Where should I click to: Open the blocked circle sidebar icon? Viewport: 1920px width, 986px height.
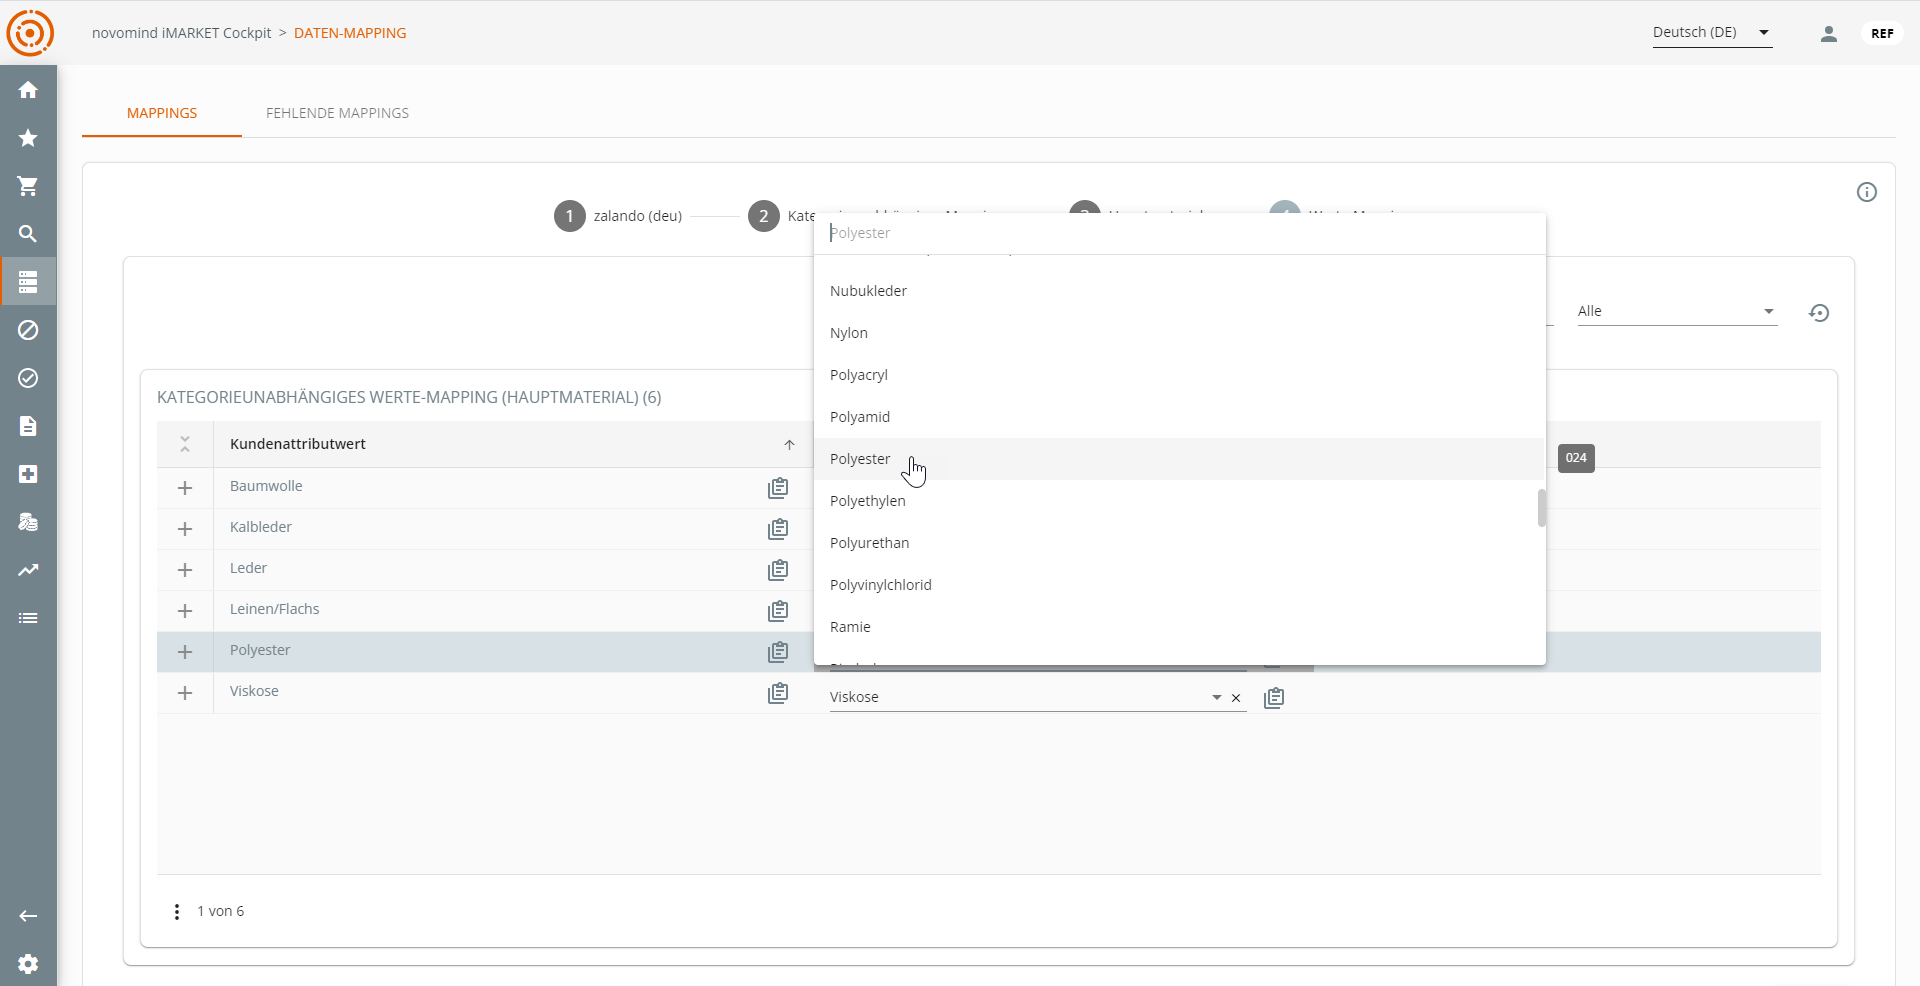click(28, 330)
